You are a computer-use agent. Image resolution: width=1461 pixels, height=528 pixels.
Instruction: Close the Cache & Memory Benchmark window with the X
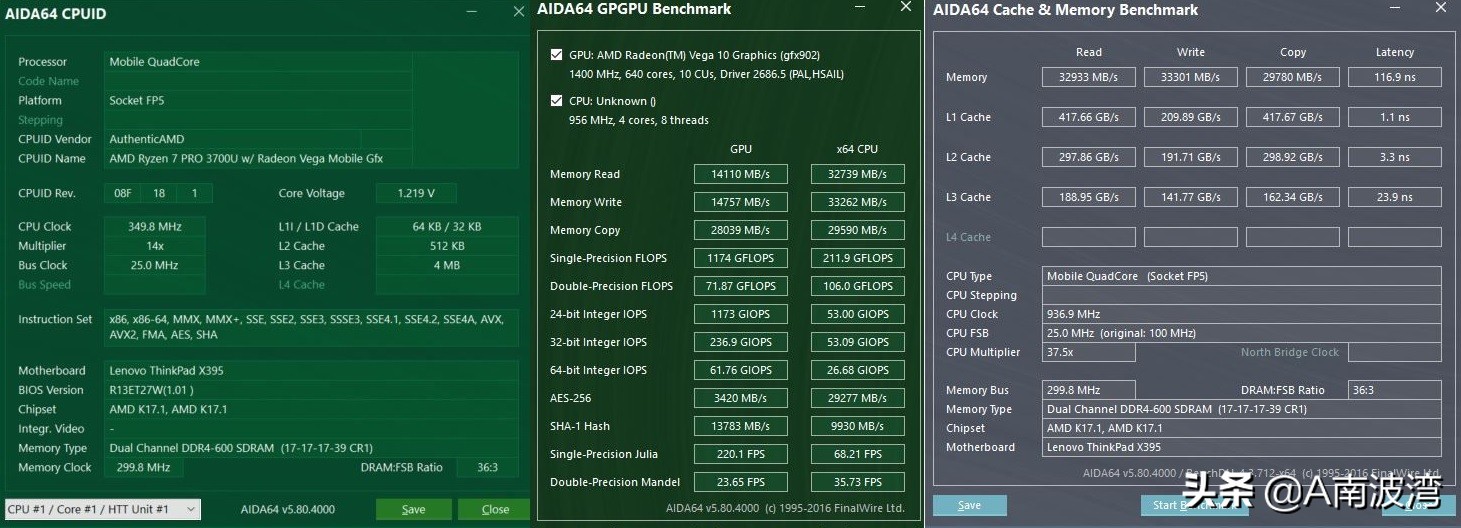pyautogui.click(x=1440, y=8)
